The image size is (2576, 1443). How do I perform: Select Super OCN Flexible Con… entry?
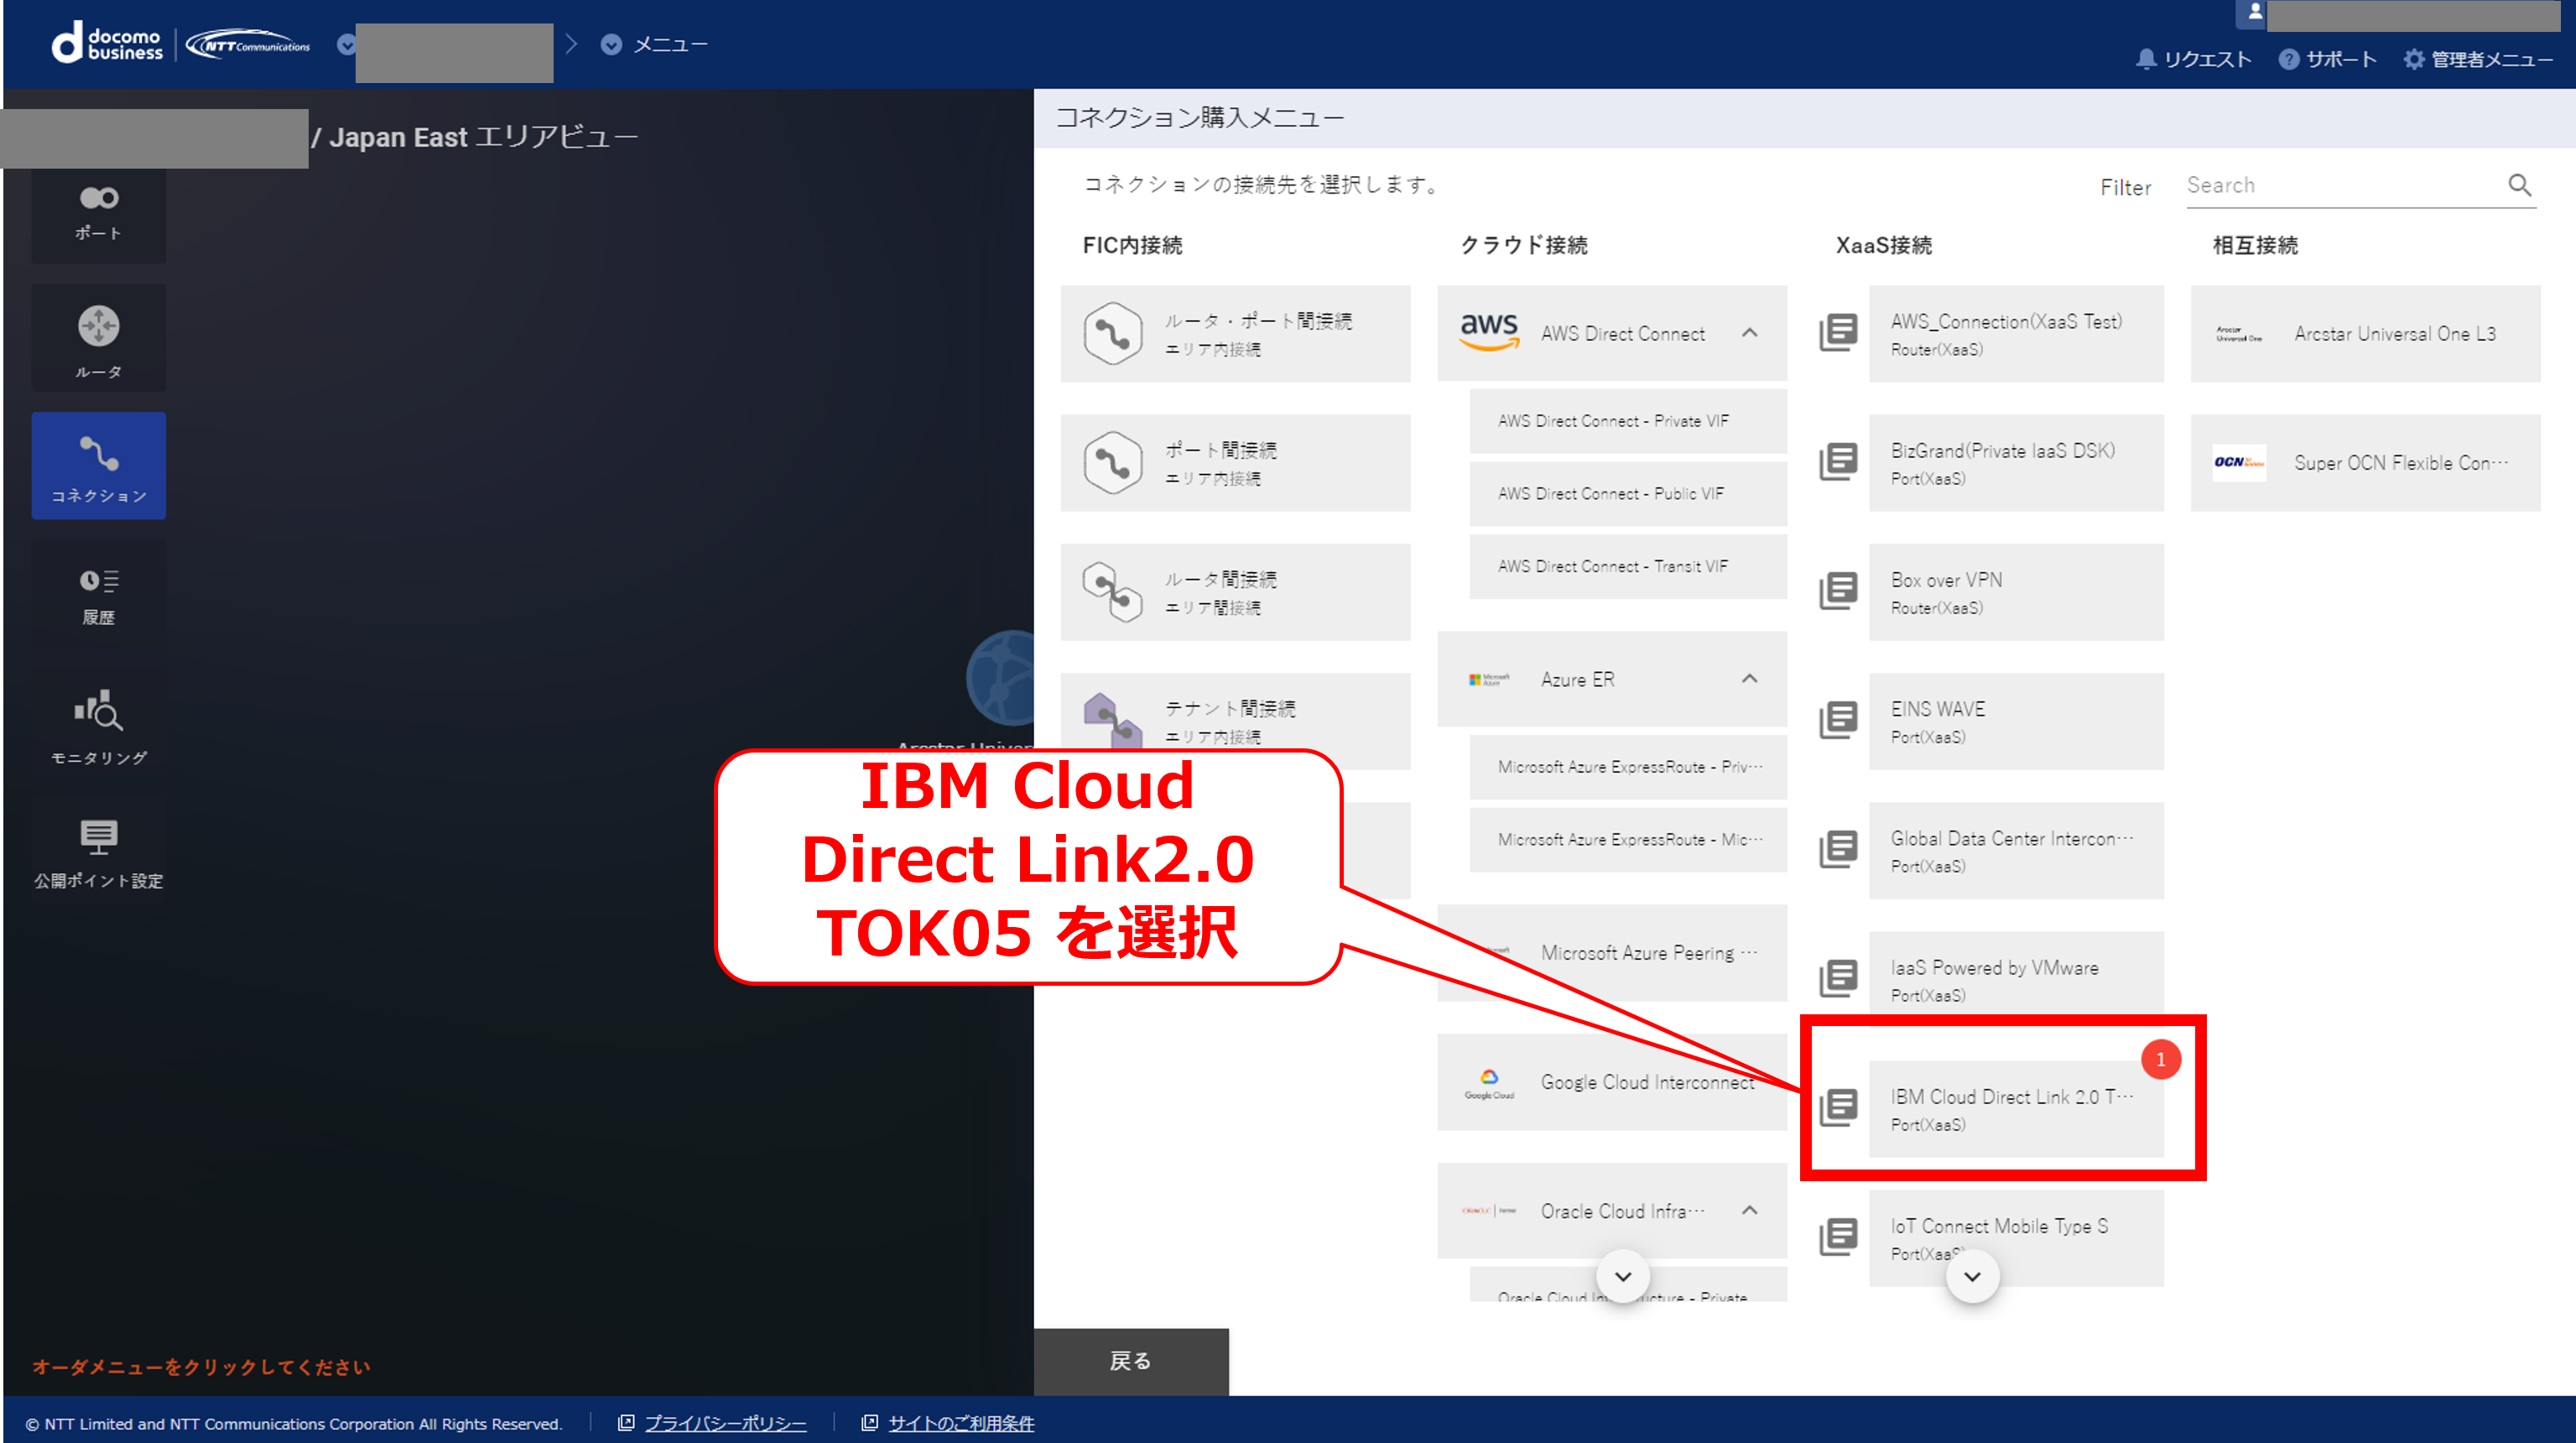[2365, 463]
